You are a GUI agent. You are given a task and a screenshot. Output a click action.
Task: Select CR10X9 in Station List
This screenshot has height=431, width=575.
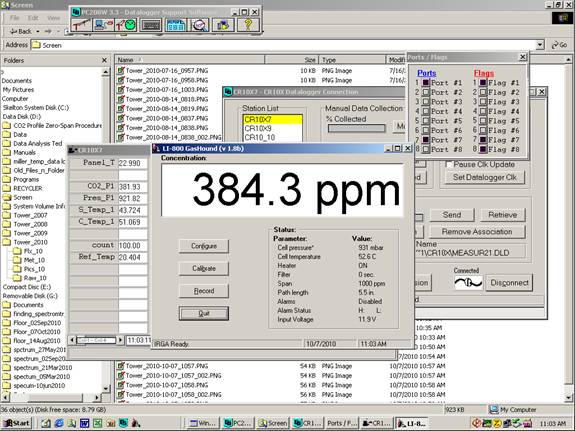pos(273,128)
